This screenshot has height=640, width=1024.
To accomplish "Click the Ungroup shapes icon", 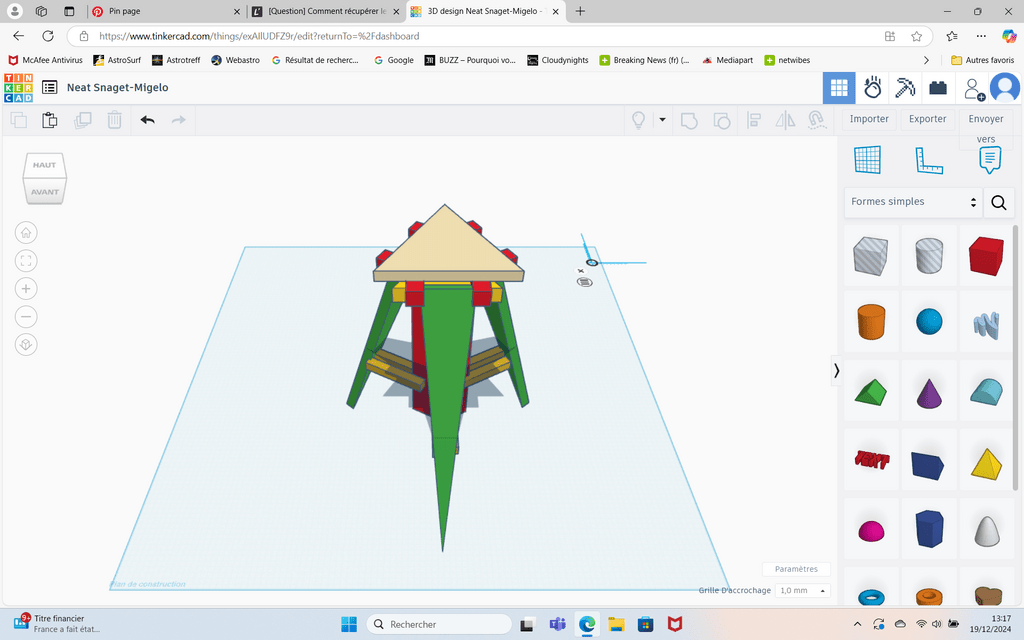I will [x=721, y=120].
